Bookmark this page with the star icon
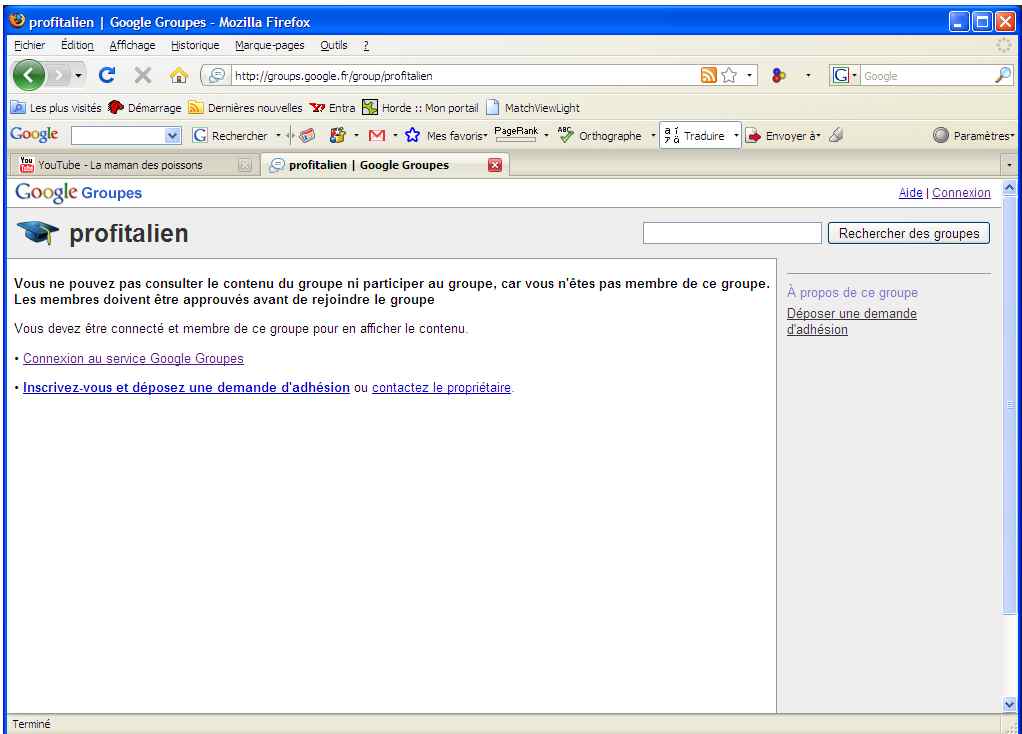 coord(729,76)
